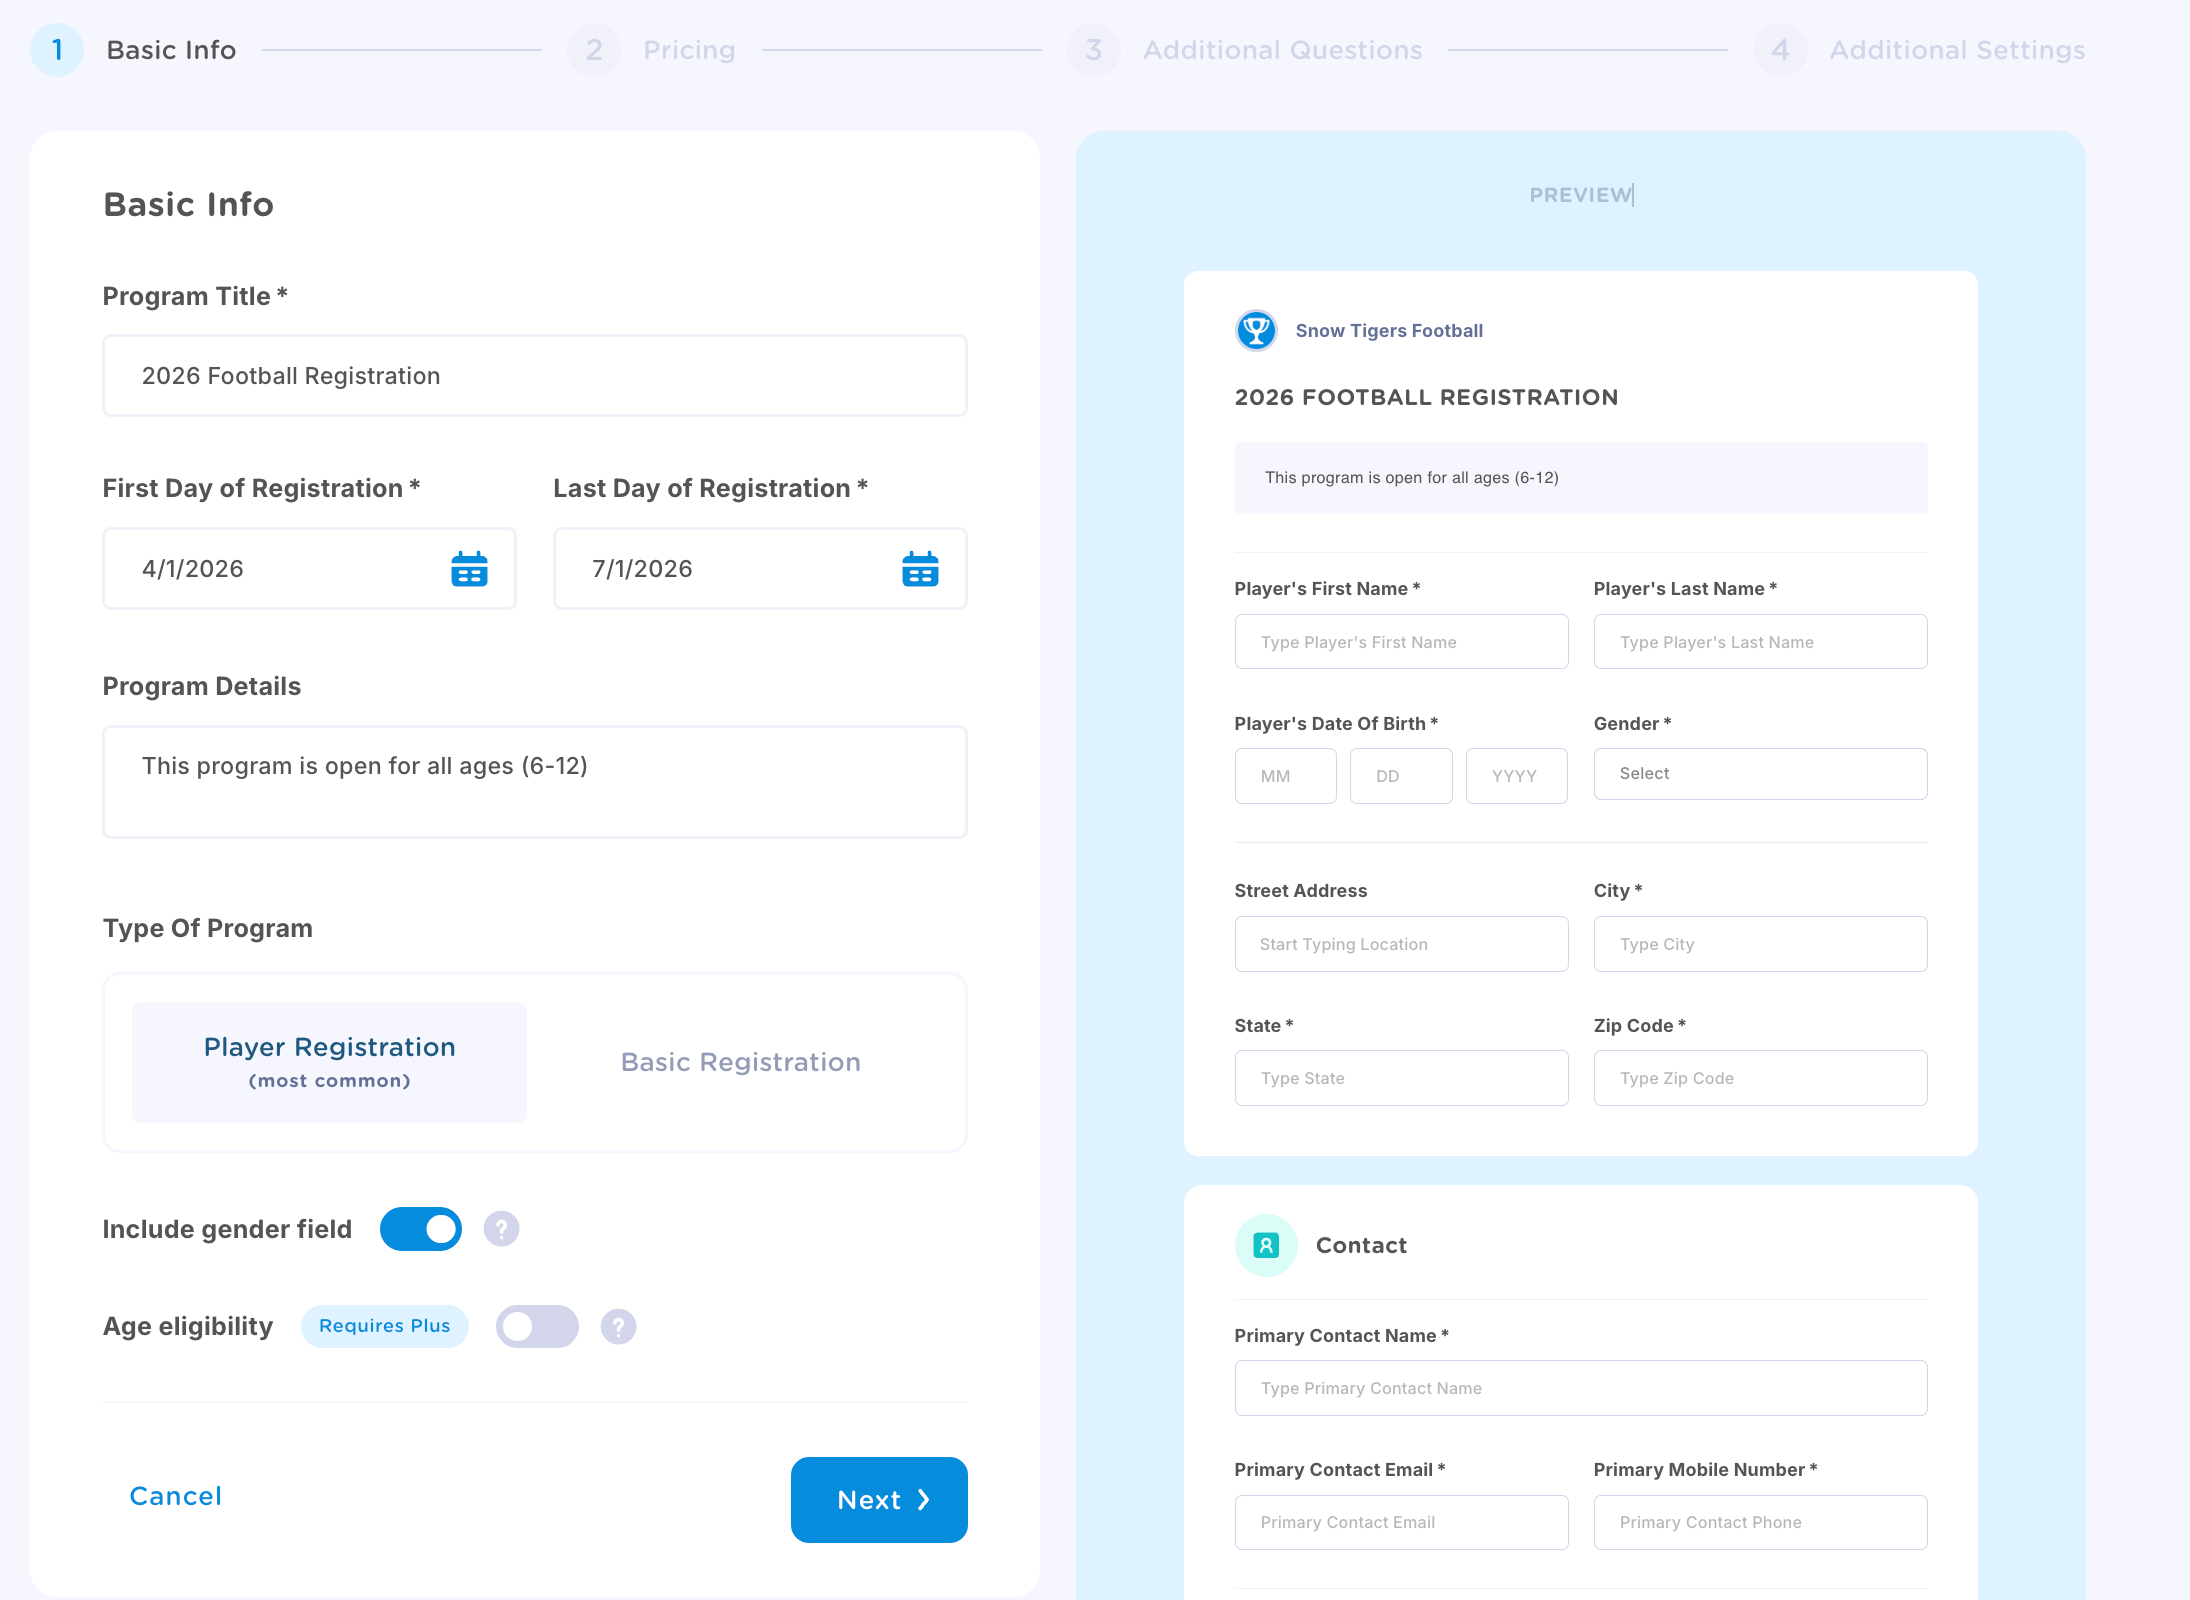
Task: Click the Contact section person icon
Action: (x=1266, y=1246)
